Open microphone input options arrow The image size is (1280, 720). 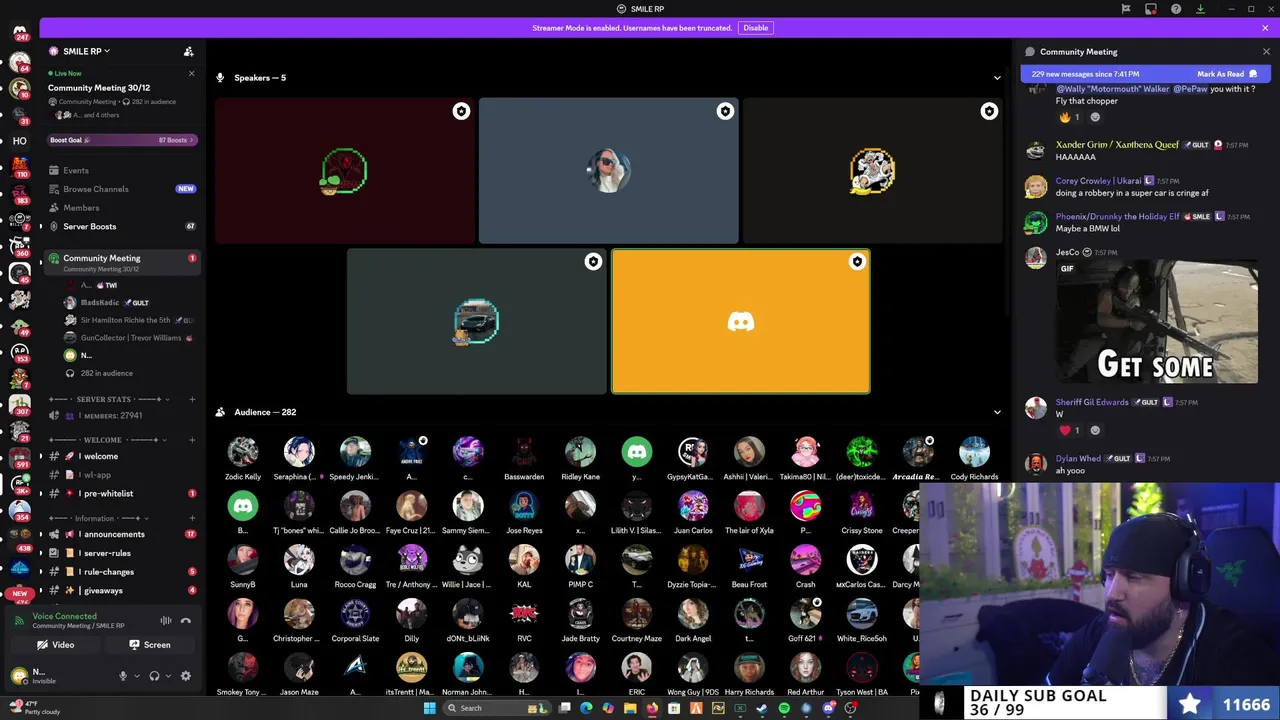(x=135, y=676)
